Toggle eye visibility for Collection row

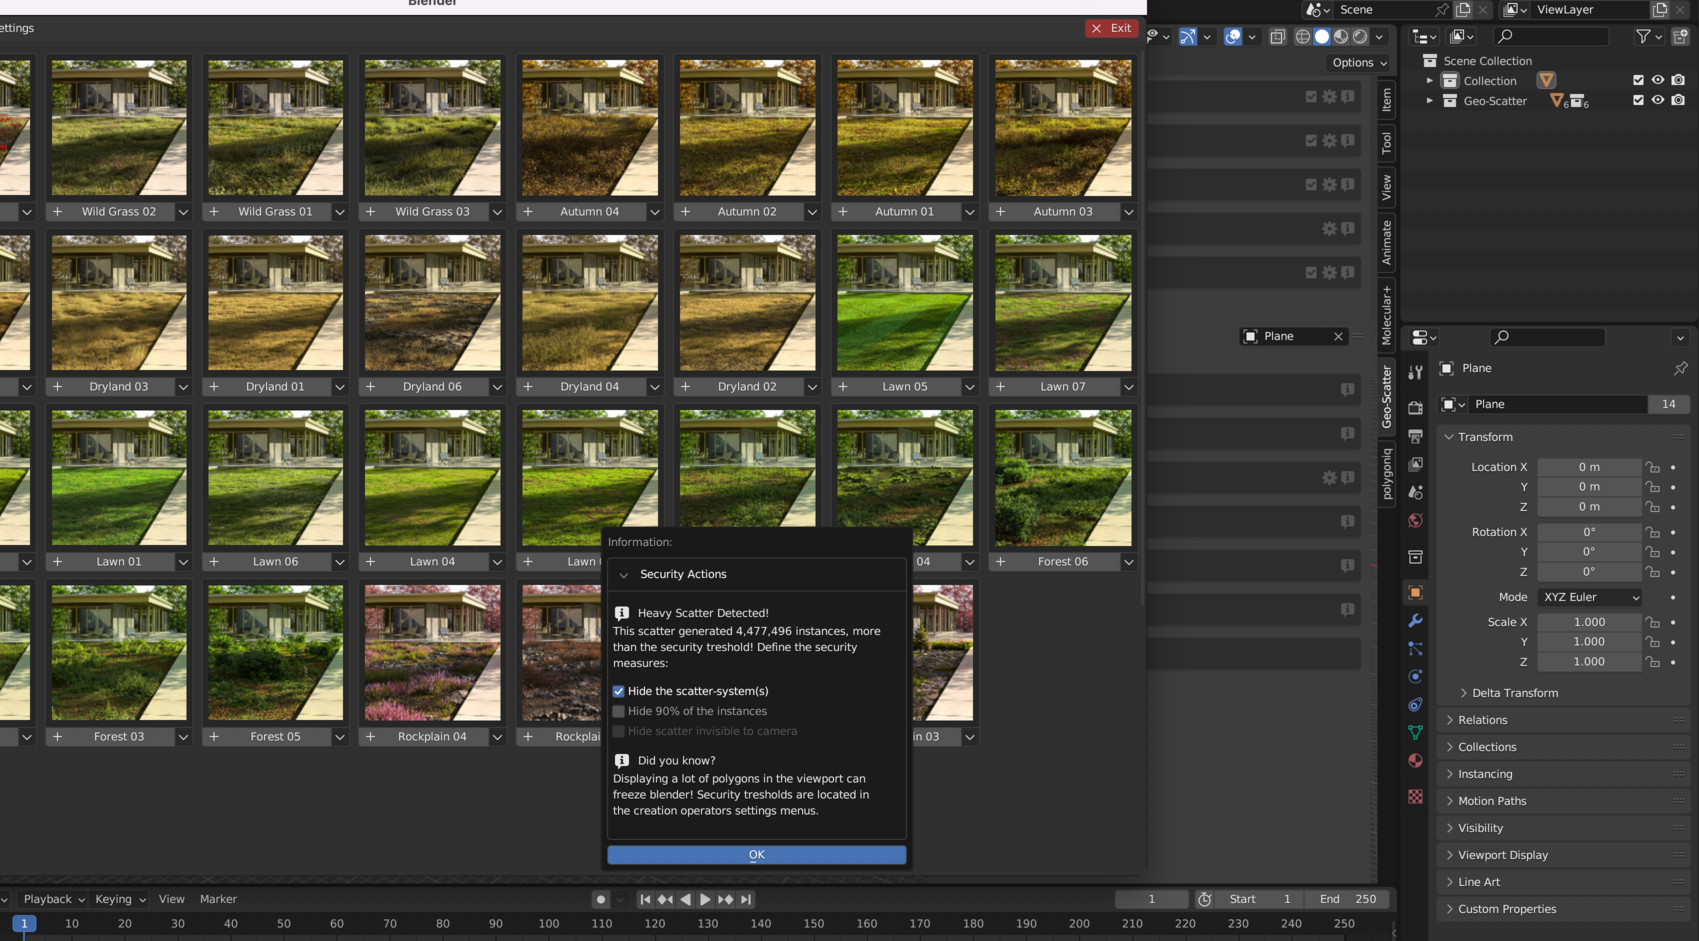pyautogui.click(x=1658, y=80)
